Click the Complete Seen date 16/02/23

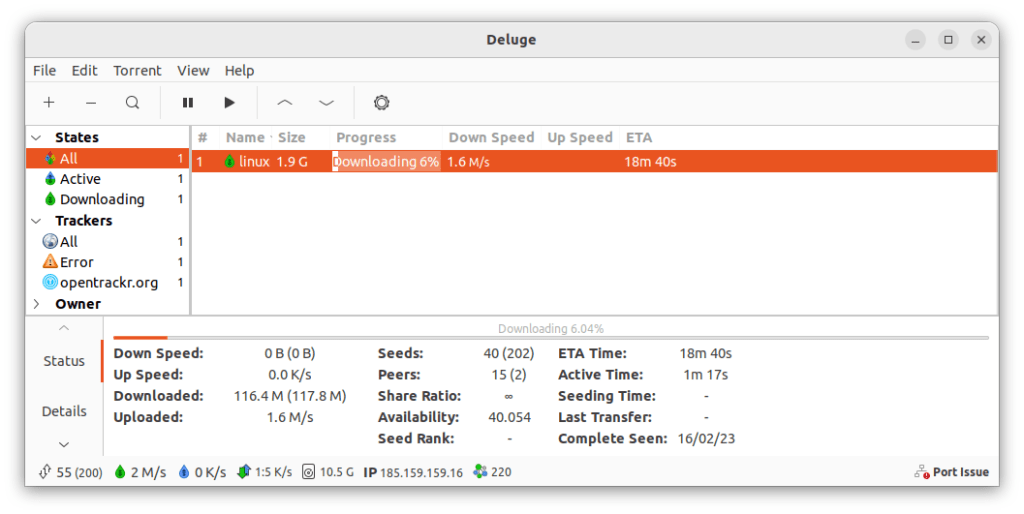[706, 438]
